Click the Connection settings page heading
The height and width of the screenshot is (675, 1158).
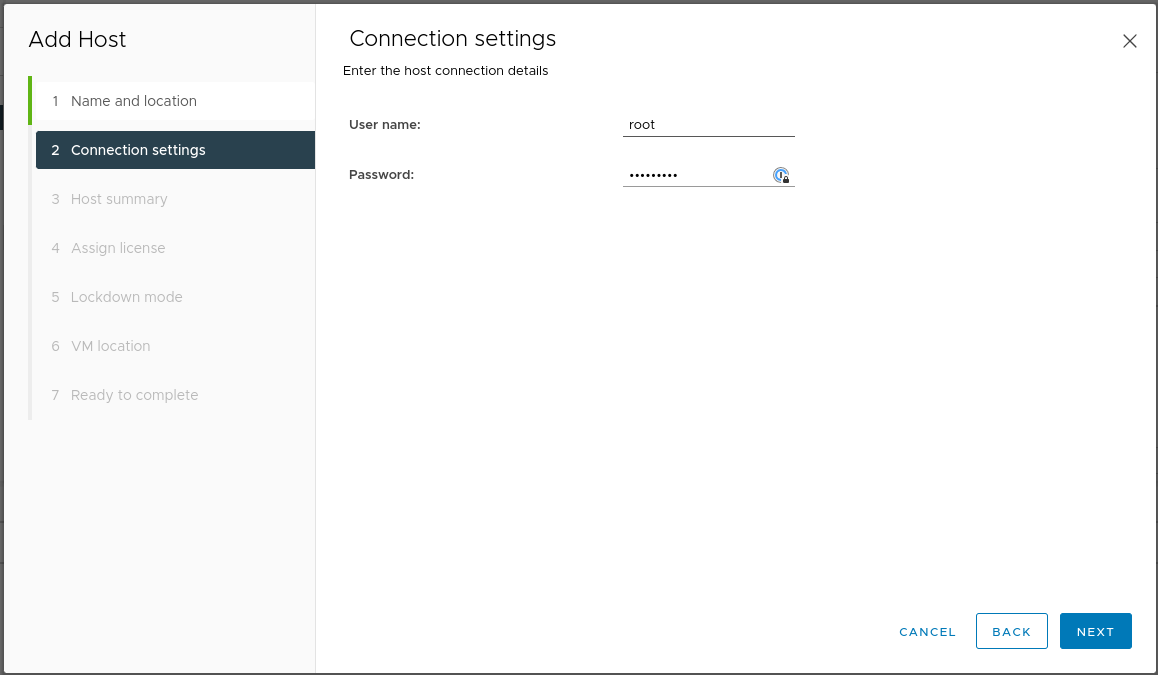(452, 39)
